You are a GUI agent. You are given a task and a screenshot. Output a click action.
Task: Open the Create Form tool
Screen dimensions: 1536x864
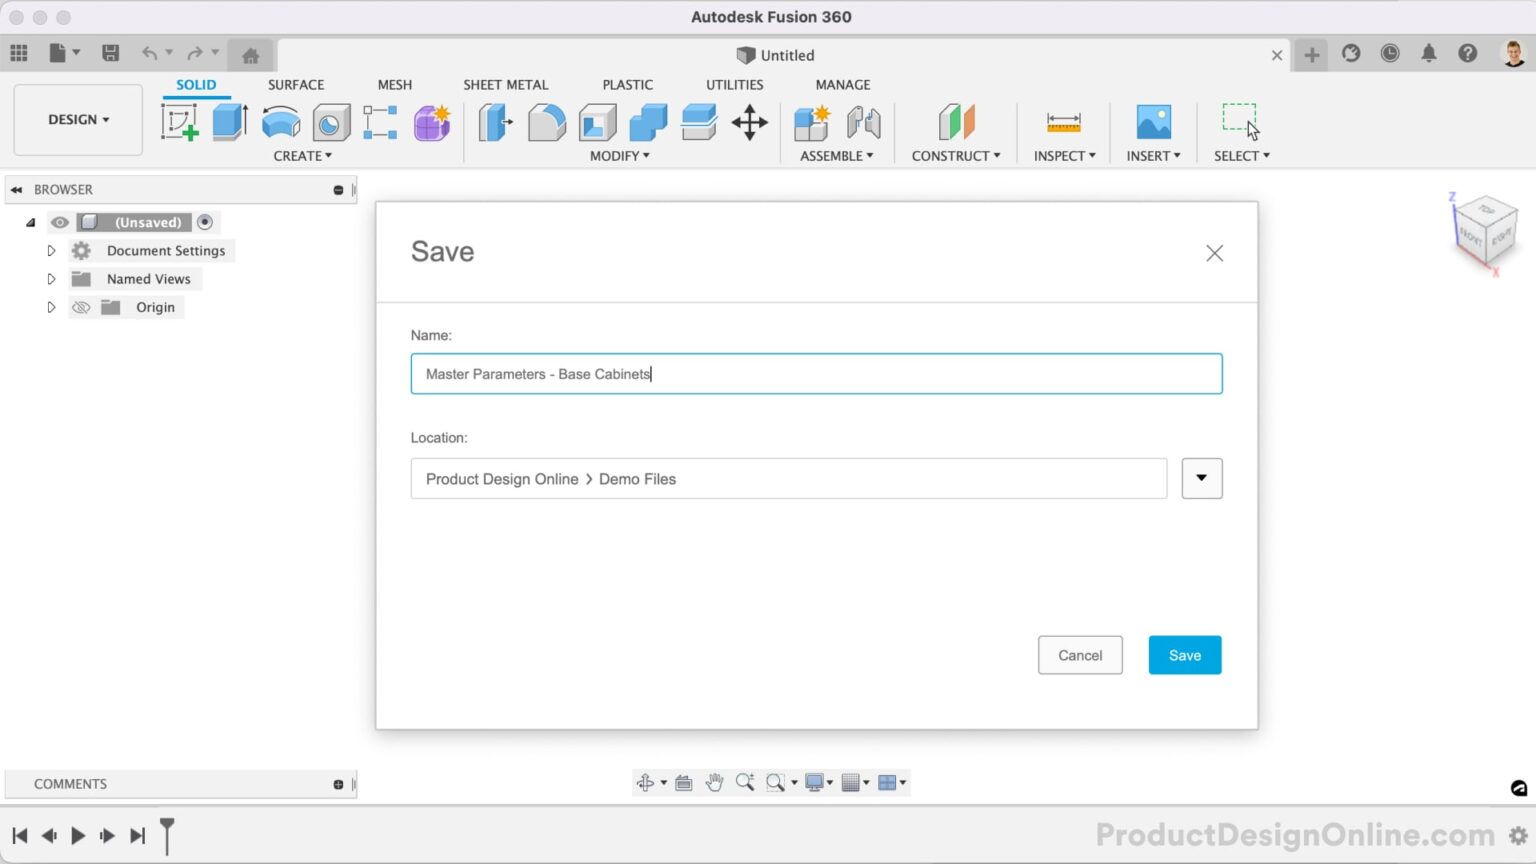[432, 121]
